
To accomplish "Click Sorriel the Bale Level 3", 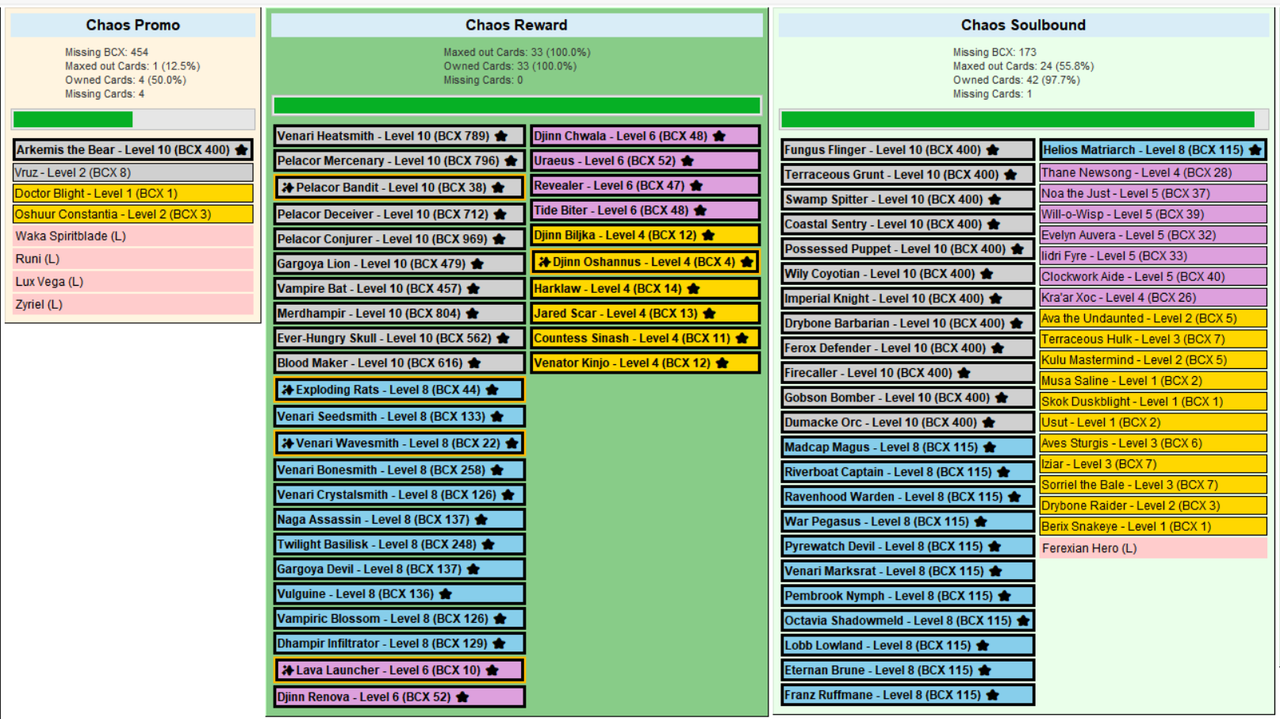I will (x=1153, y=485).
